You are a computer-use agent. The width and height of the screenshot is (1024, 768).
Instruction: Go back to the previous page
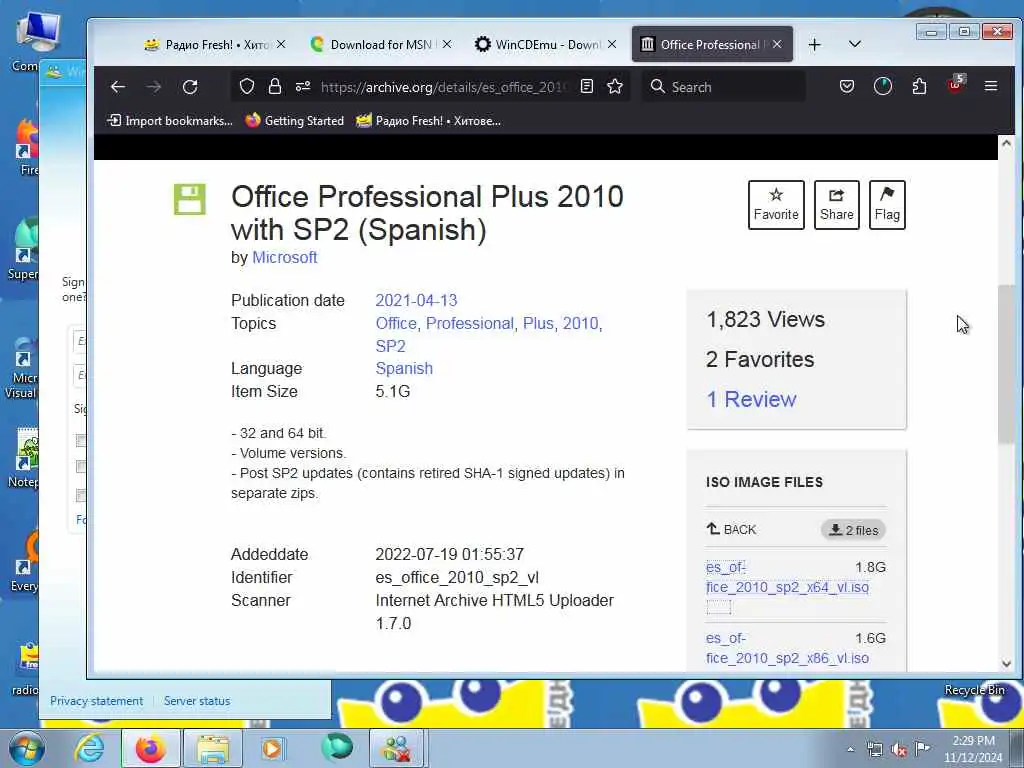click(x=118, y=87)
